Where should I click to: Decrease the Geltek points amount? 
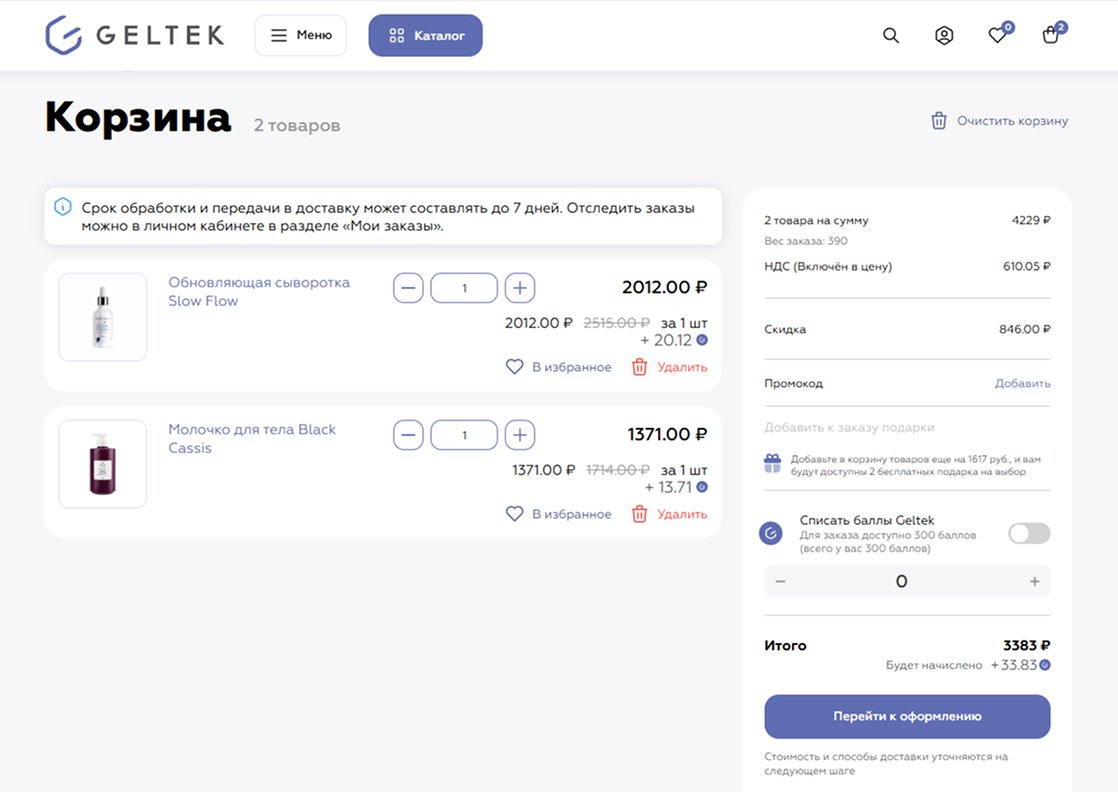click(780, 582)
